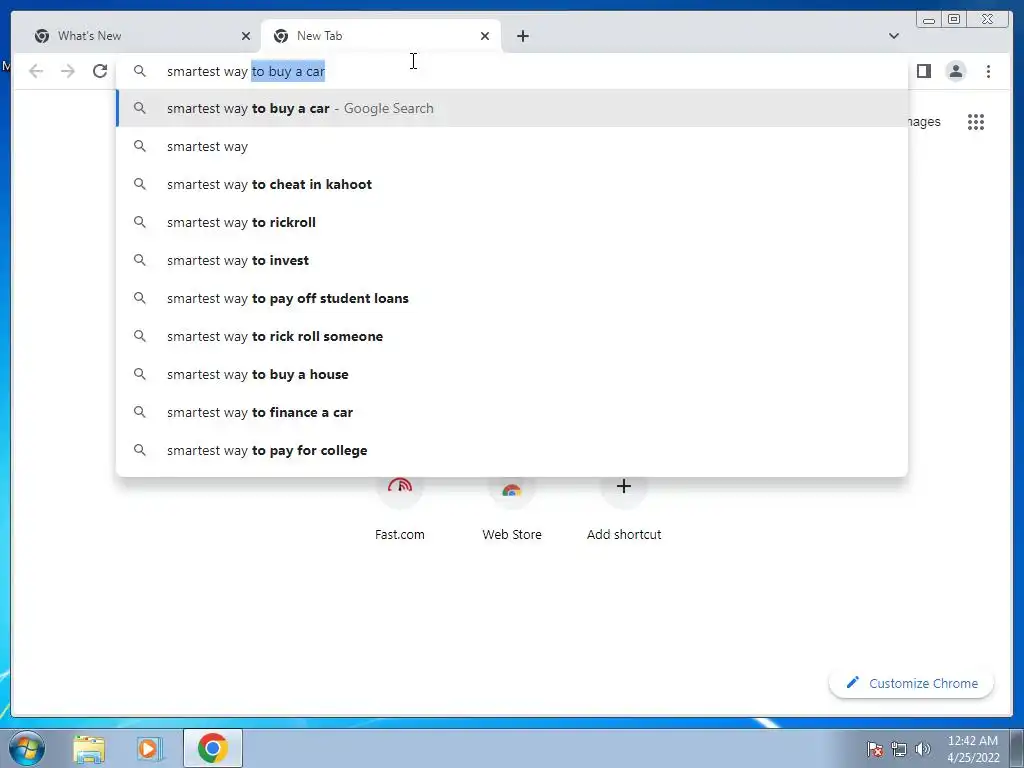Go back with the back arrow

[36, 71]
